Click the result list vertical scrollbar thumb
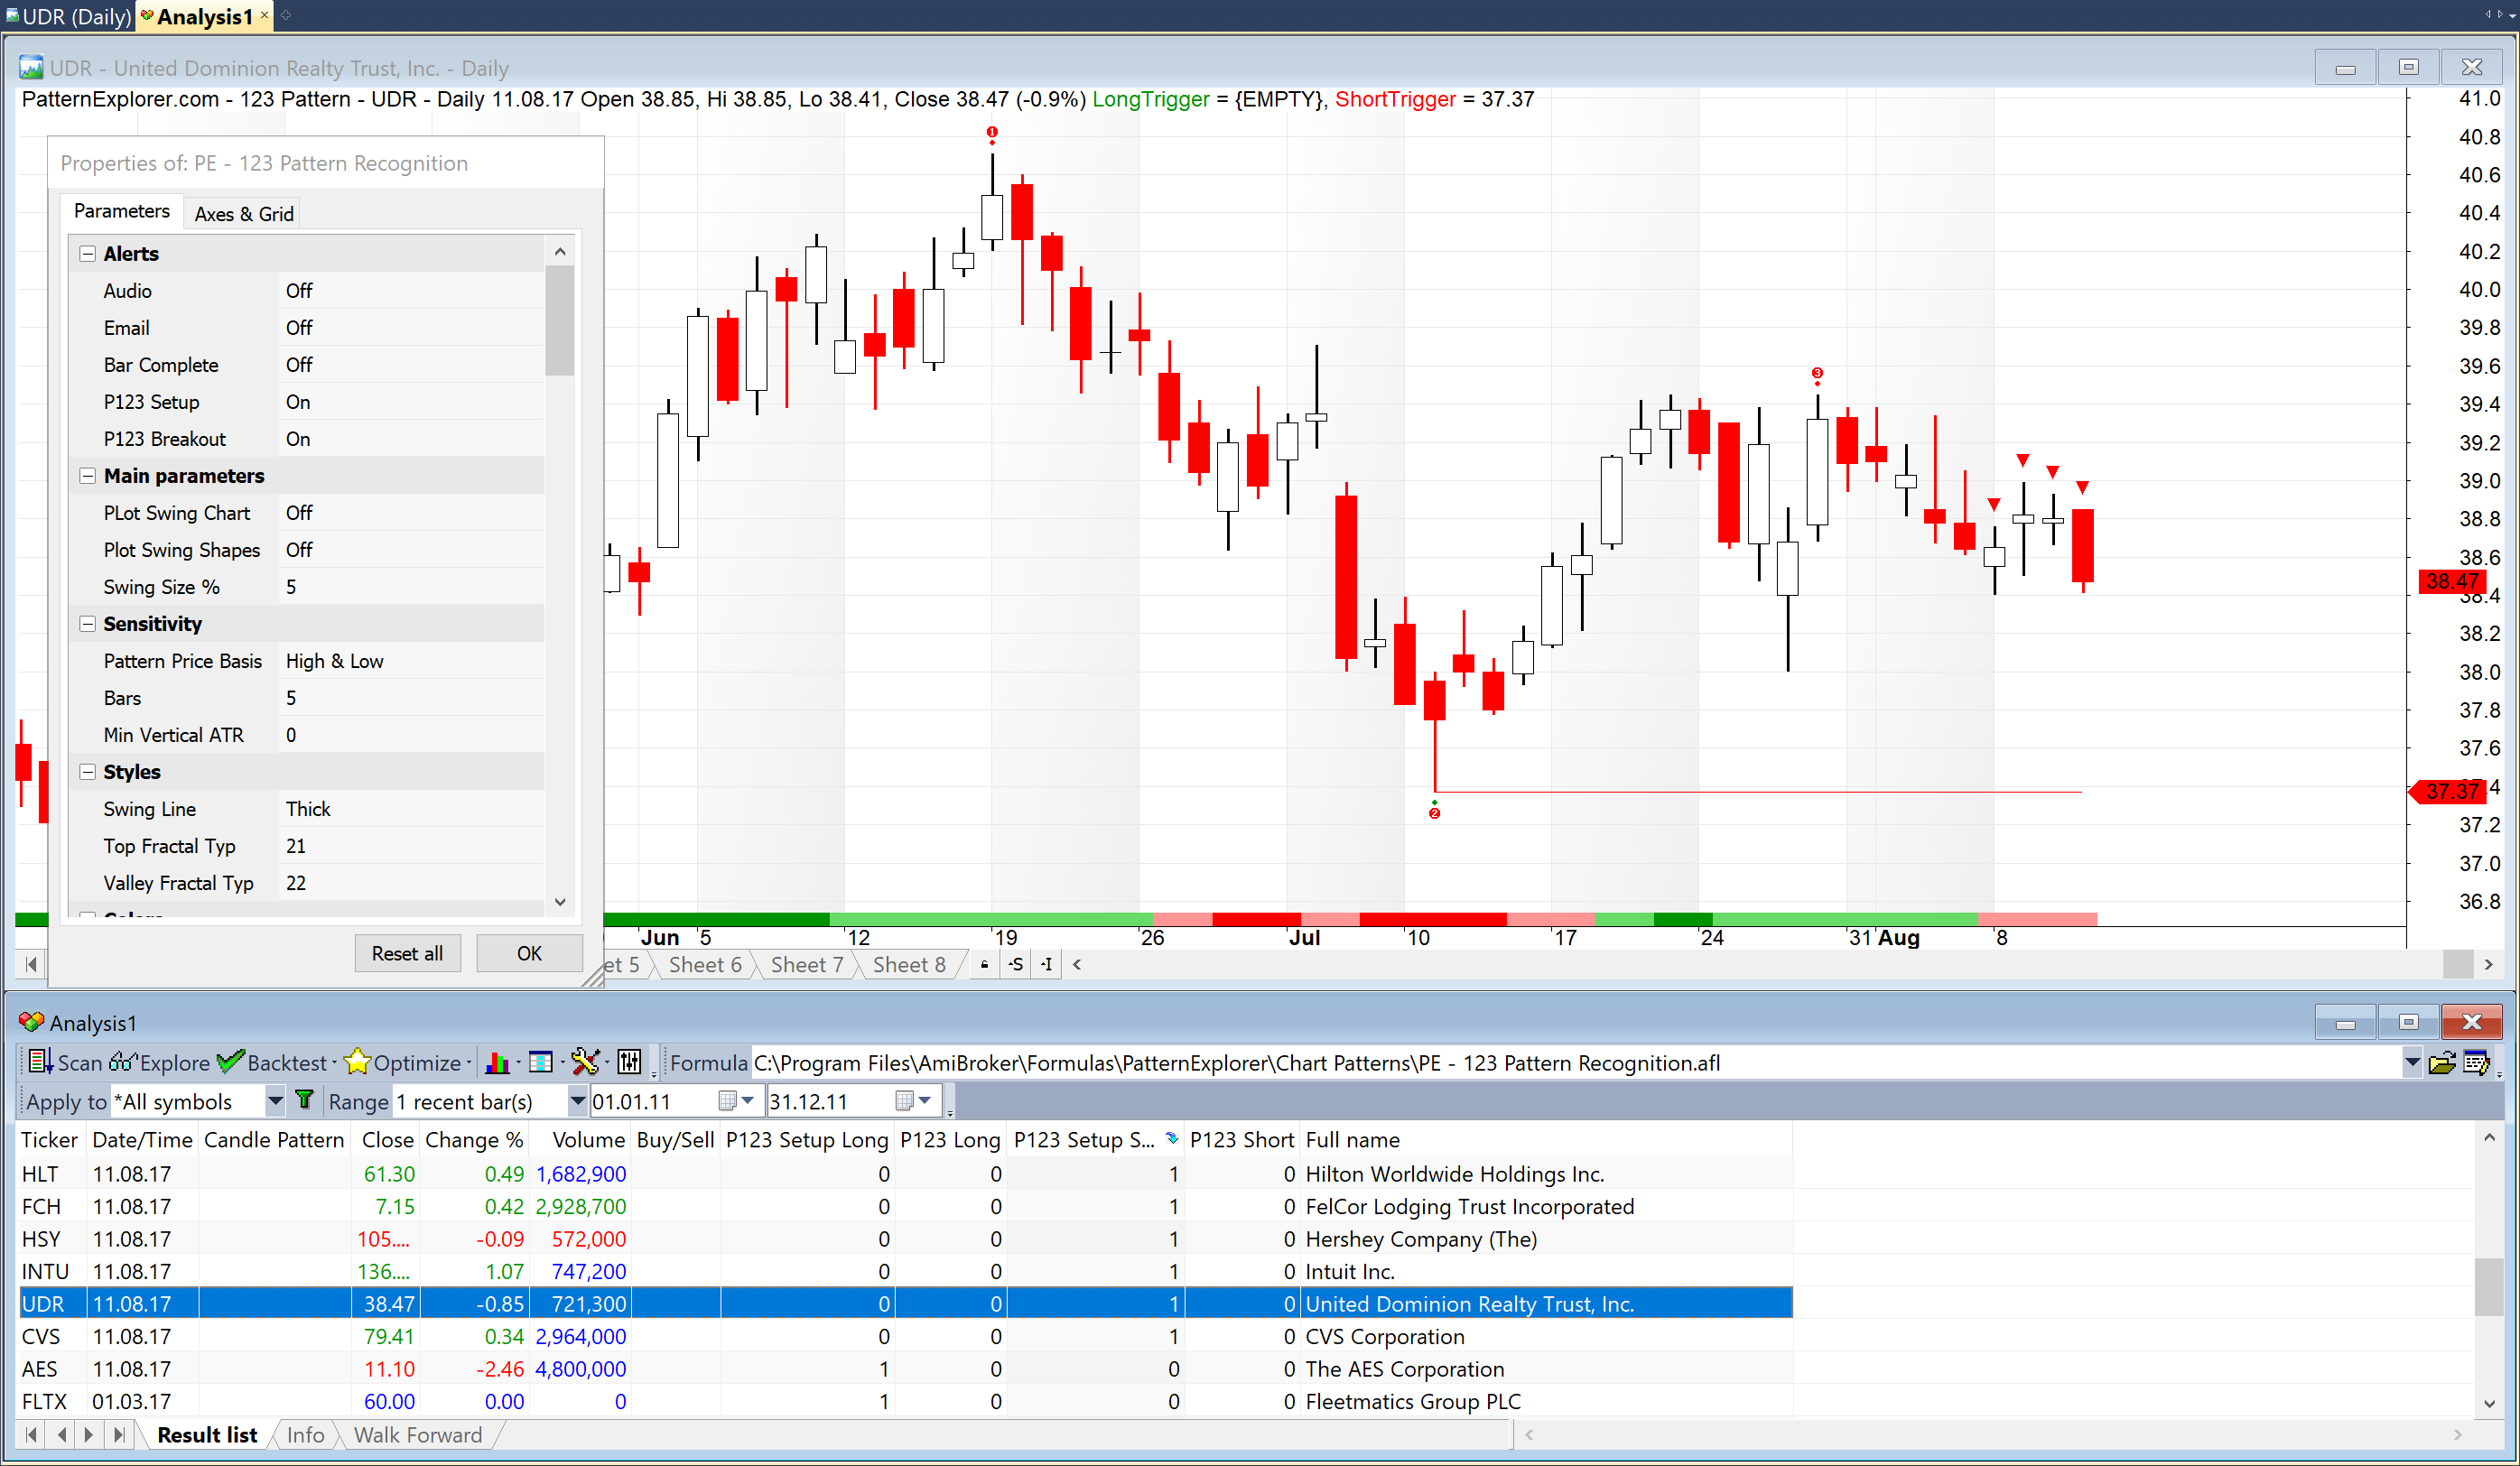Screen dimensions: 2520x1466 pyautogui.click(x=2488, y=1287)
